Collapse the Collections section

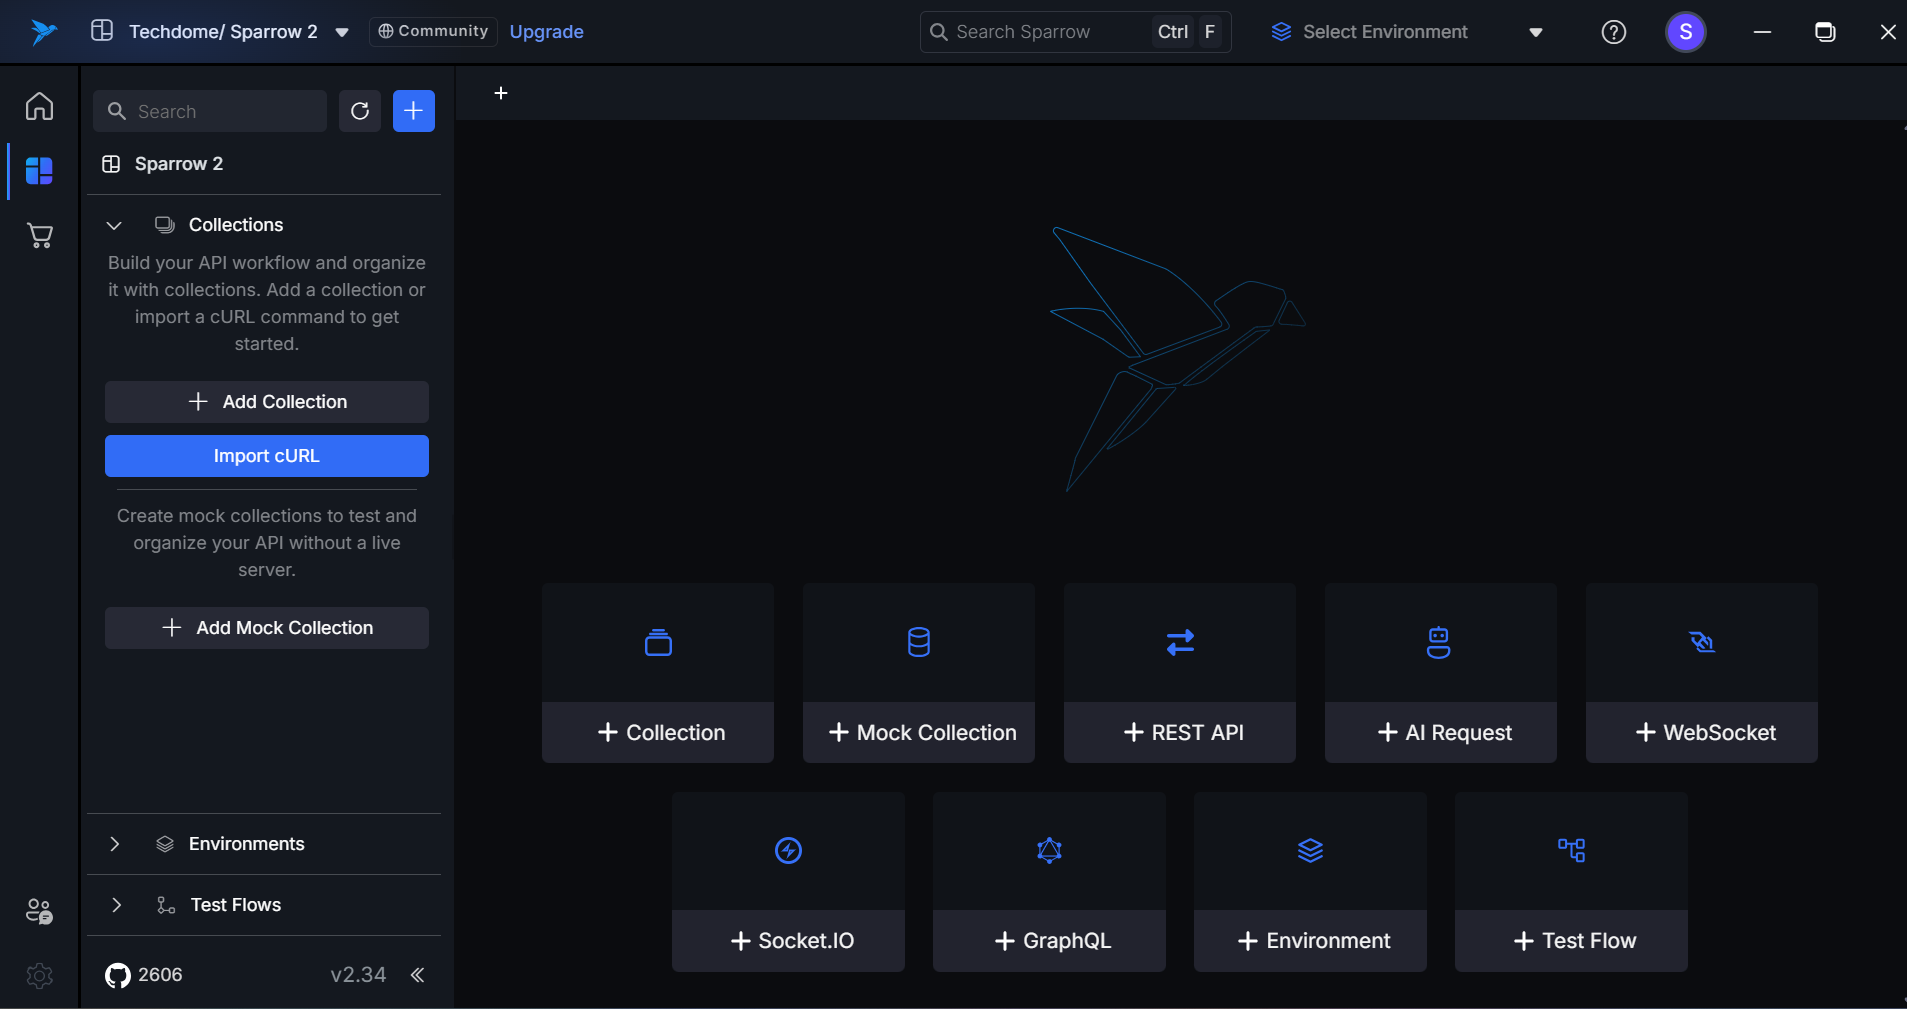pyautogui.click(x=114, y=225)
